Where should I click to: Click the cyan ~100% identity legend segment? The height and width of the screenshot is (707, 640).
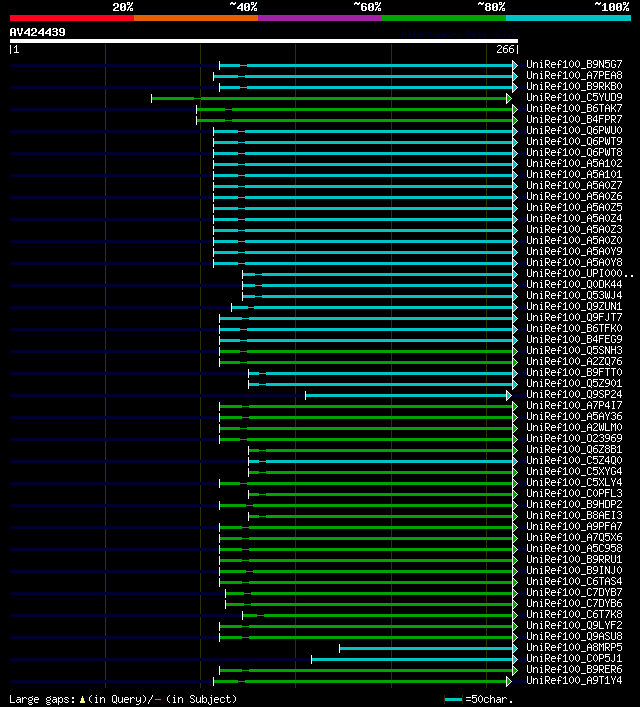click(x=568, y=18)
